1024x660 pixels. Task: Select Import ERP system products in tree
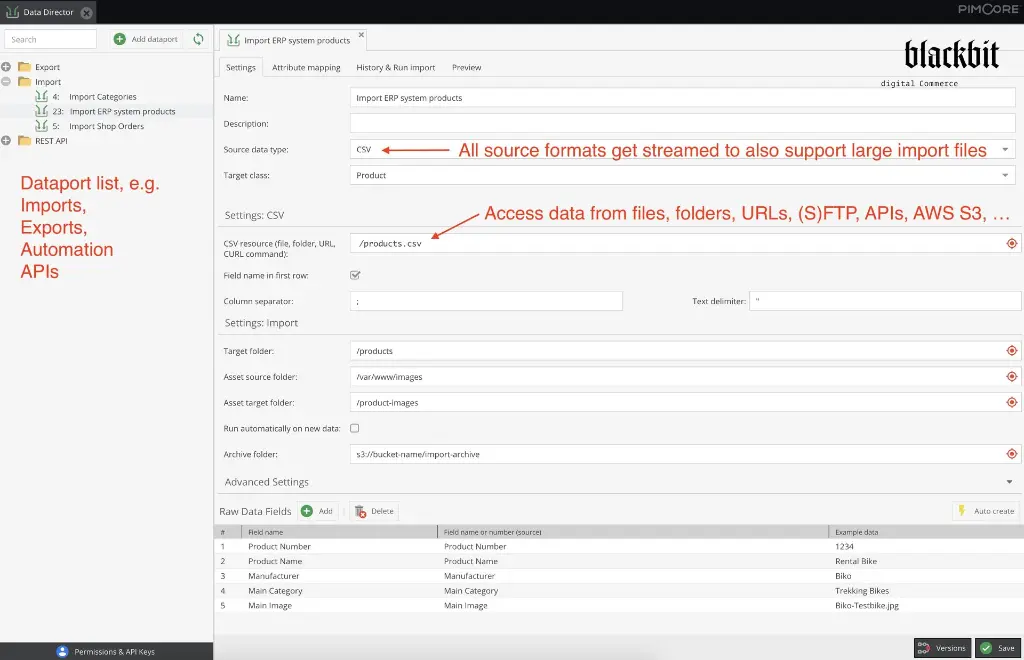[x=123, y=112]
